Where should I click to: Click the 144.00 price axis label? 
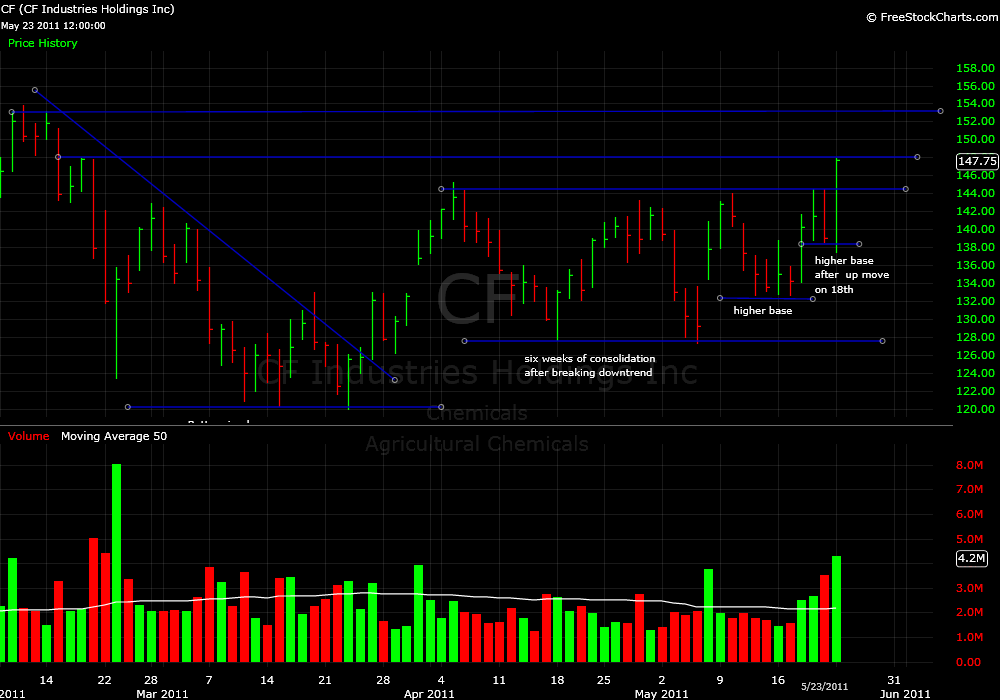coord(975,193)
